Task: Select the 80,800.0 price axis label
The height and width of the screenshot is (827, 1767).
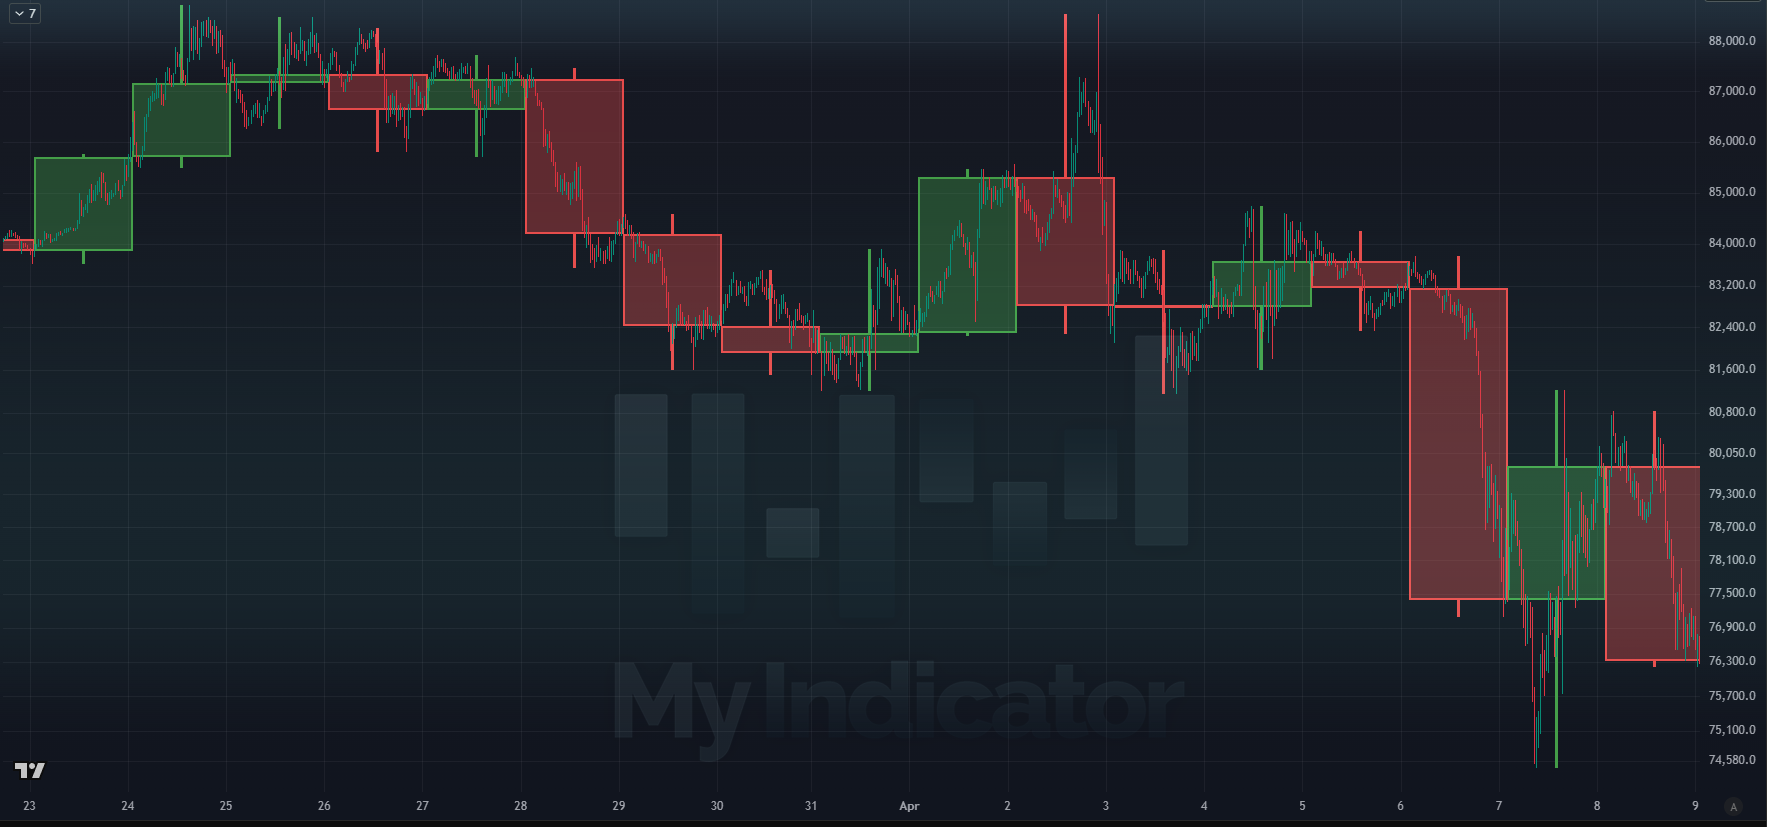Action: 1732,412
